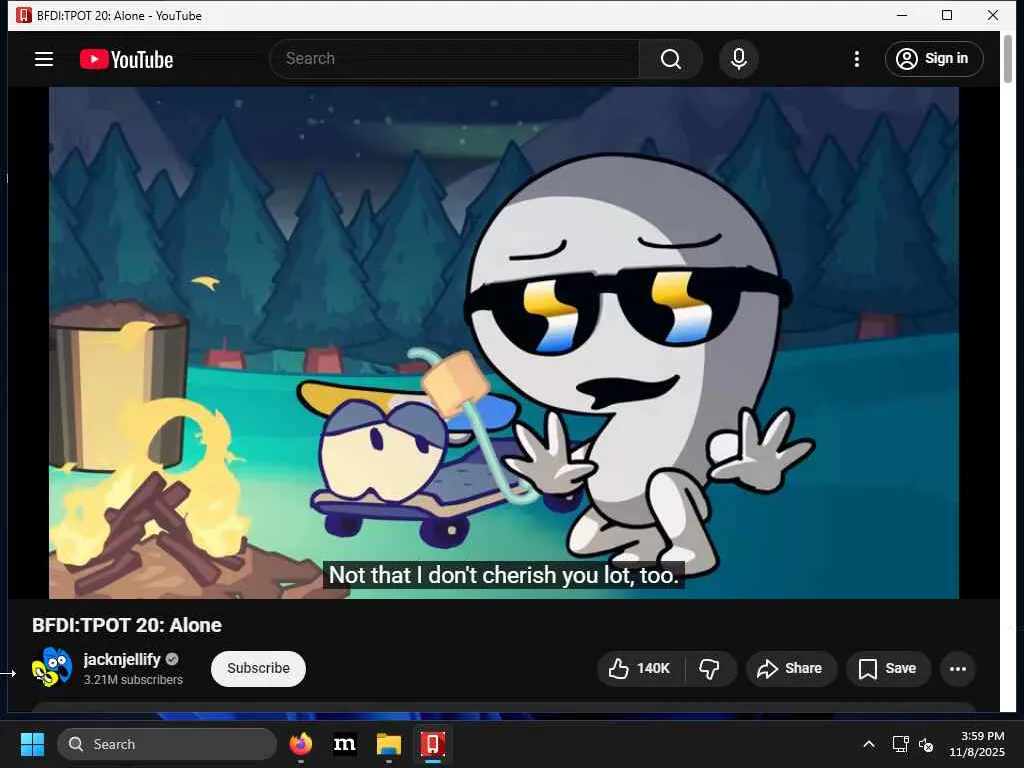
Task: Pause the video by clicking the player
Action: tap(504, 343)
